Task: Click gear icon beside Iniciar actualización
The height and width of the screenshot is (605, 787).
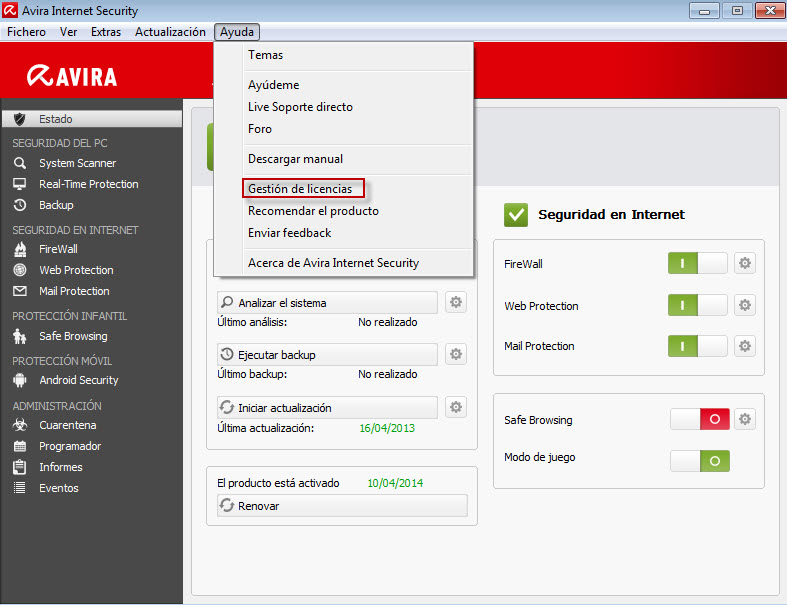Action: point(456,407)
